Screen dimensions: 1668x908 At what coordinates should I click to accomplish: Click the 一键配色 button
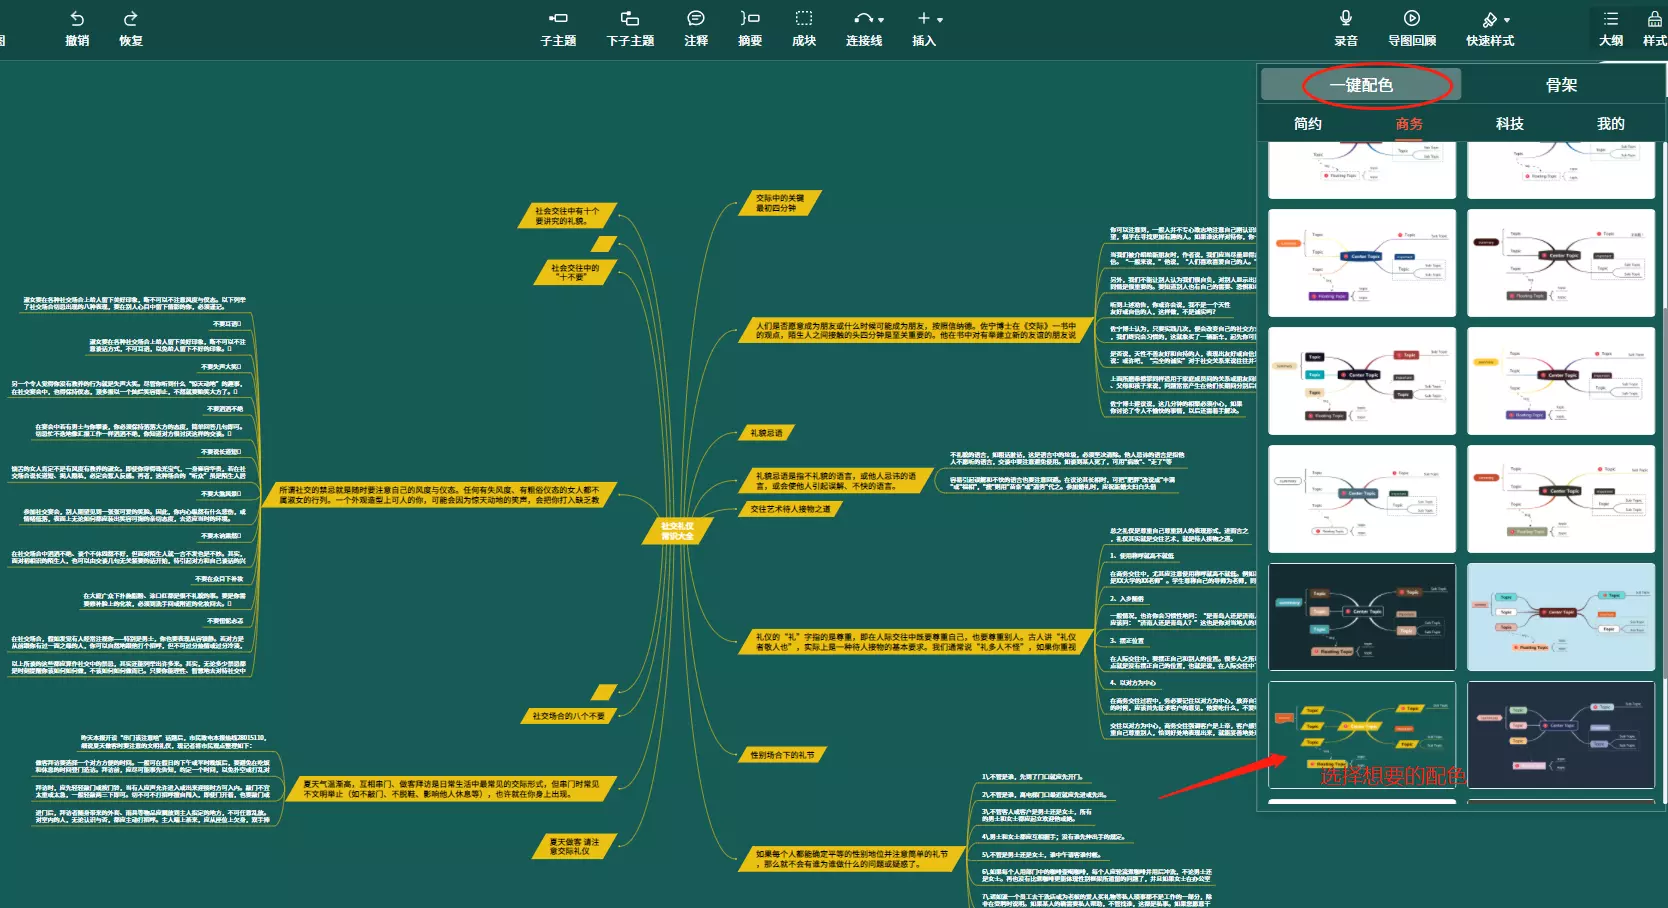click(1361, 85)
